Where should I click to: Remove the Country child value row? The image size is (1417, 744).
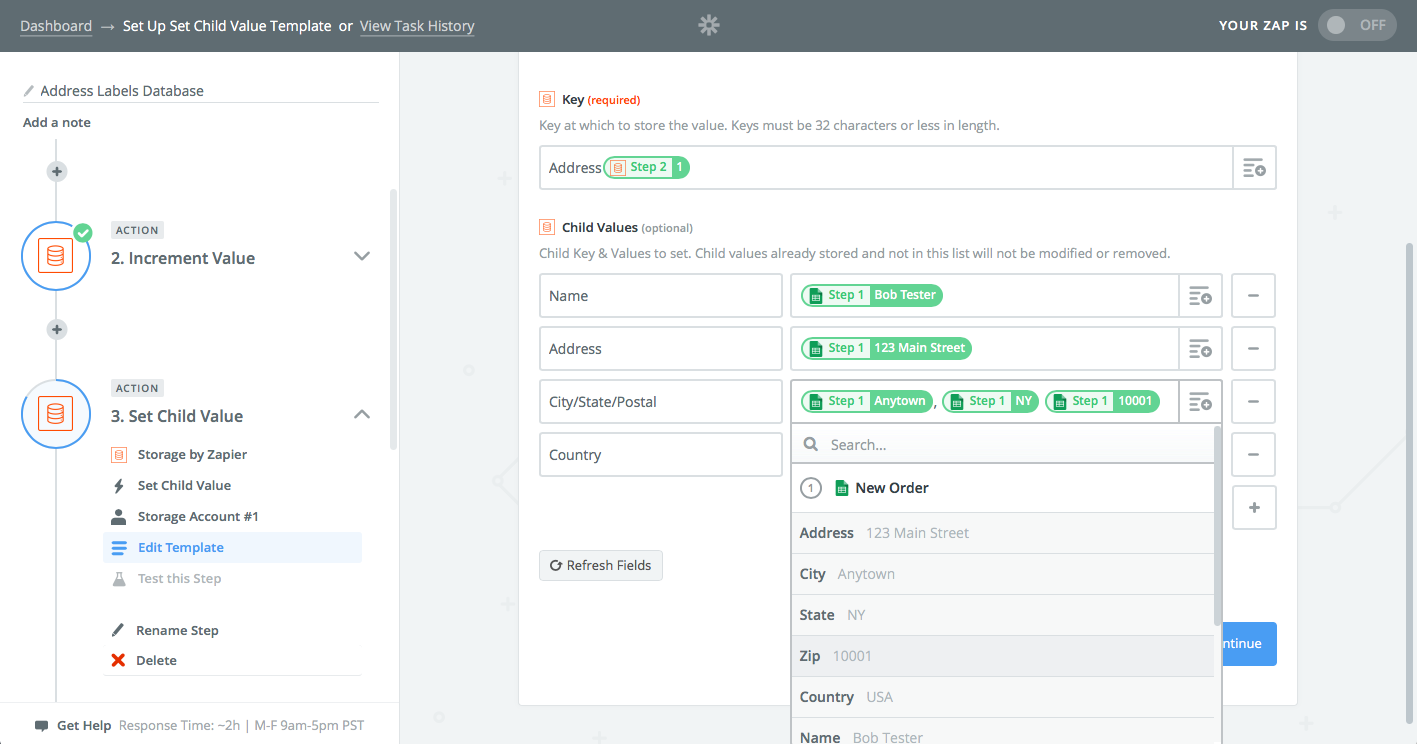(x=1254, y=455)
